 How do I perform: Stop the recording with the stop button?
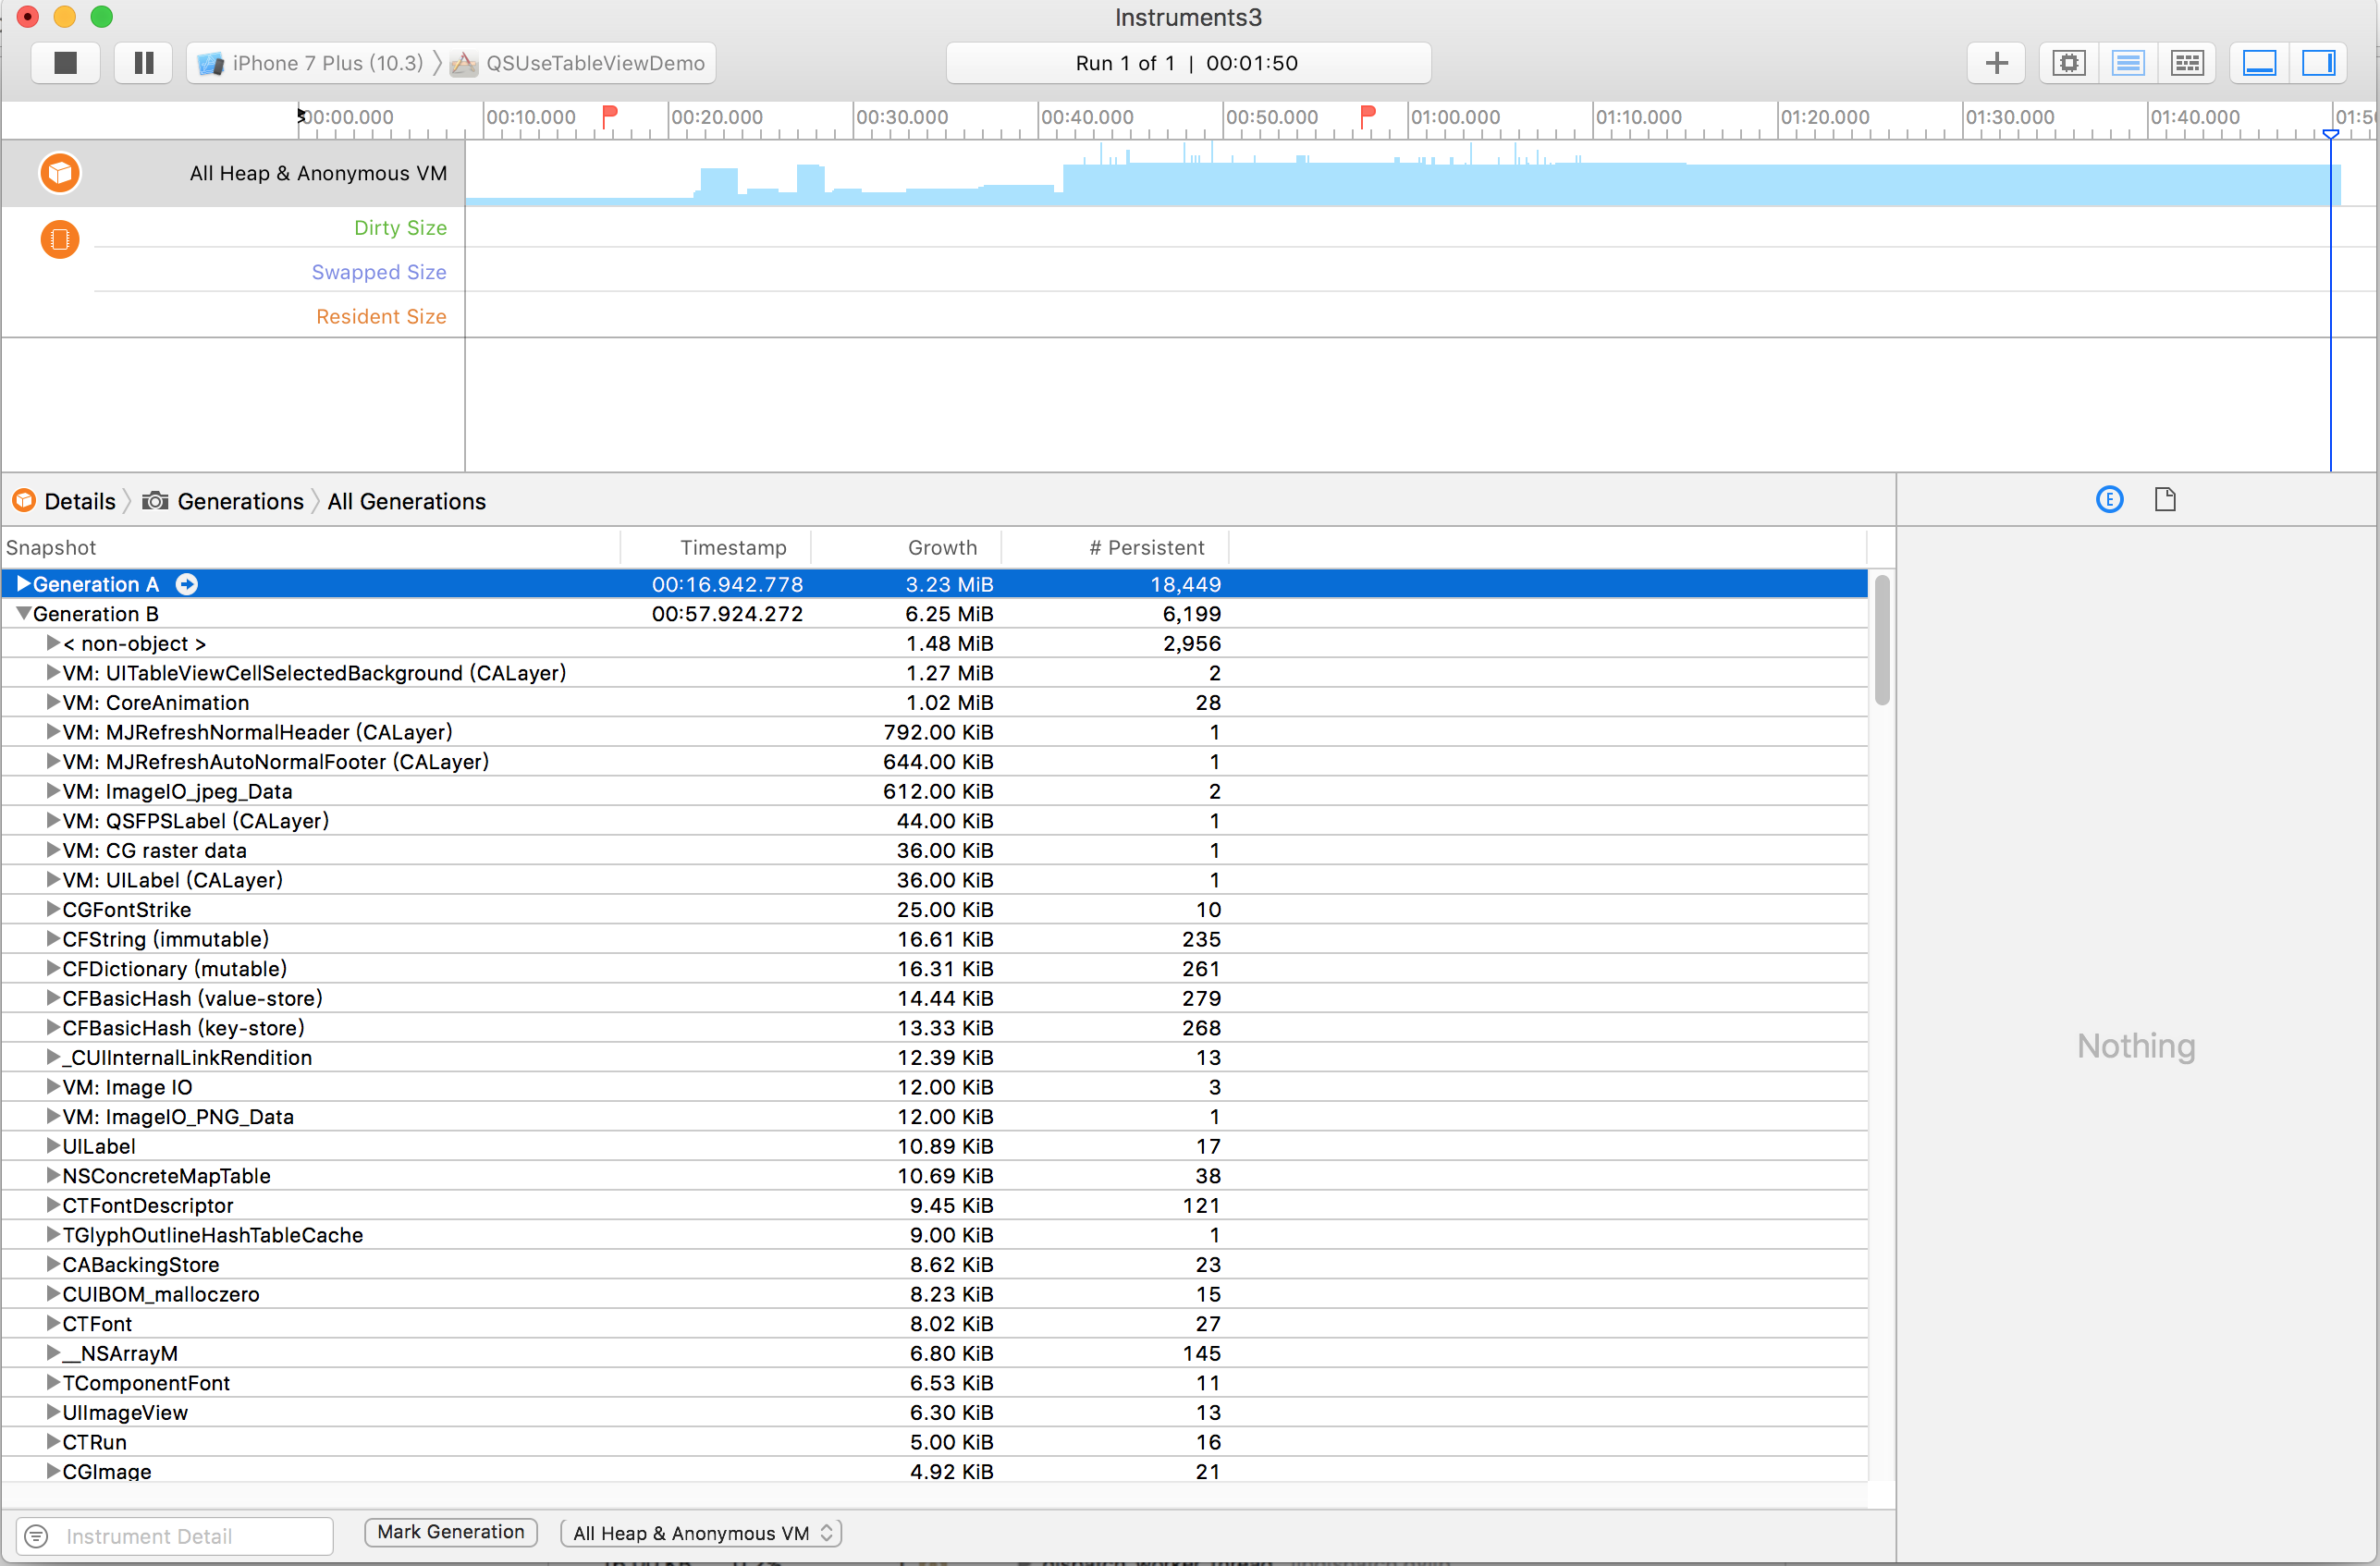(65, 63)
